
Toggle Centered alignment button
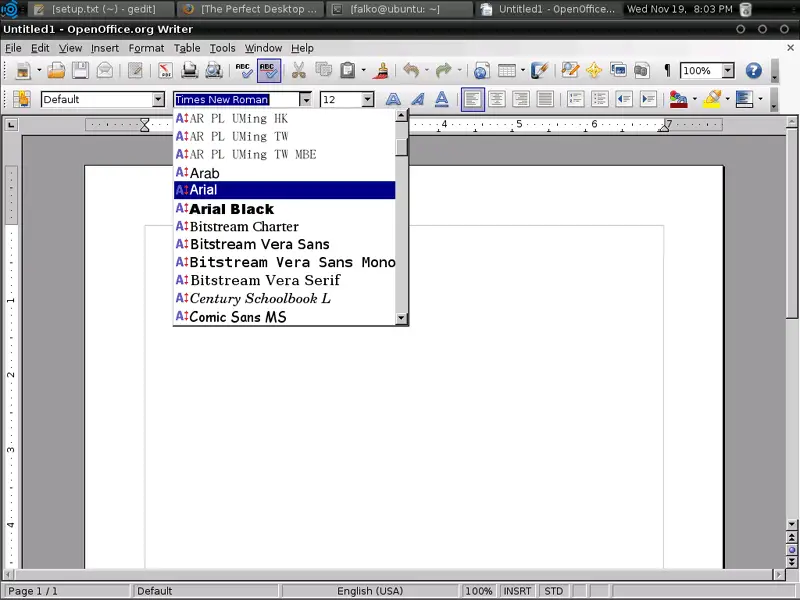497,99
